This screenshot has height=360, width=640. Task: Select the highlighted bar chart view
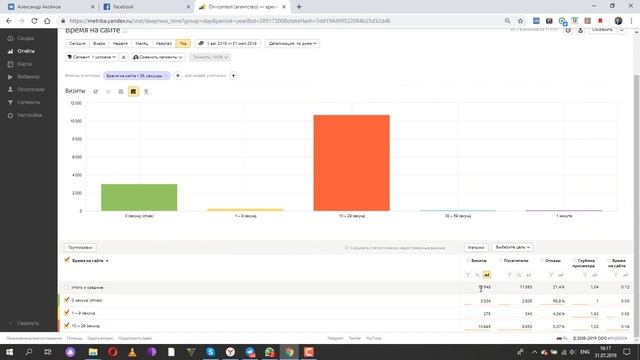(133, 91)
